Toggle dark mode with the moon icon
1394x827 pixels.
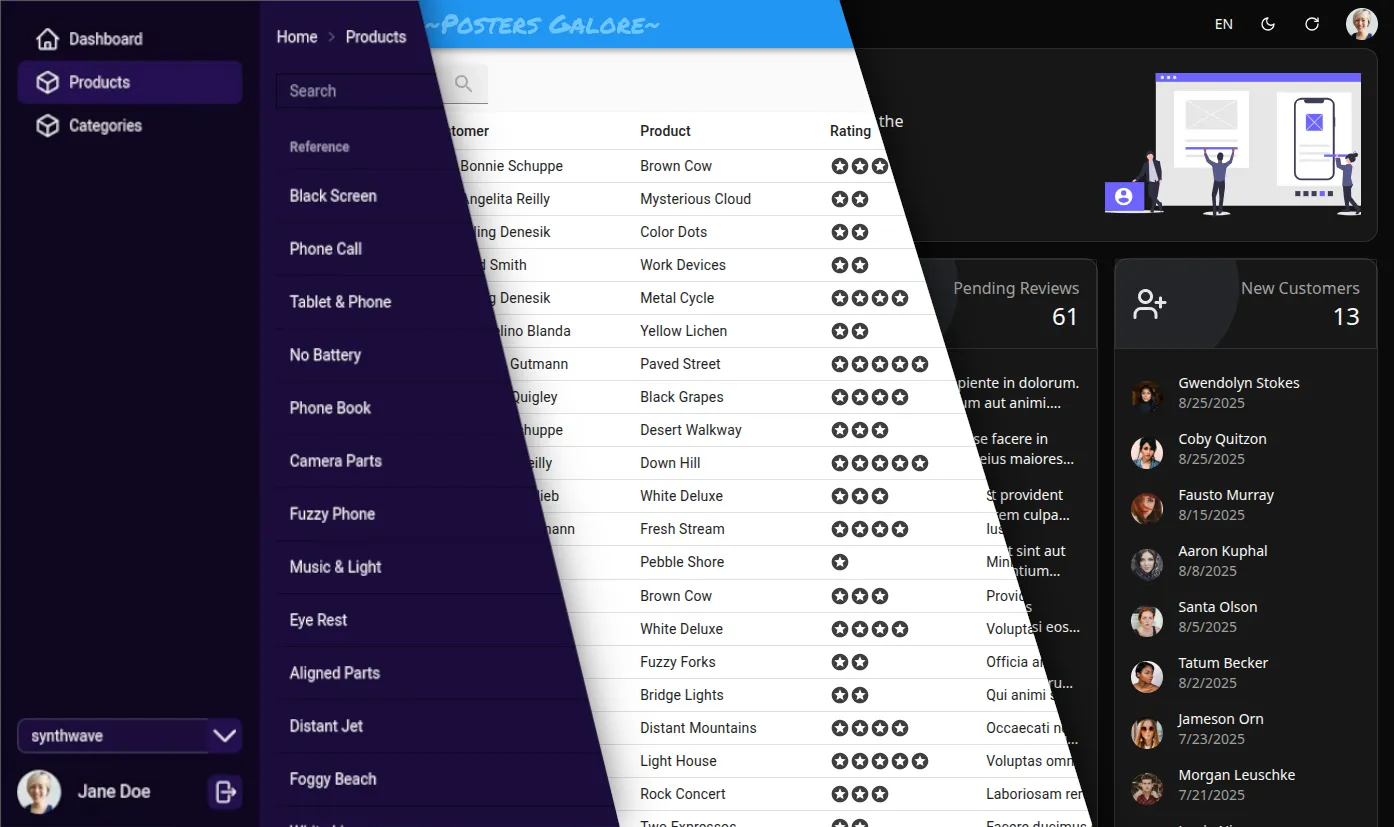click(x=1268, y=24)
